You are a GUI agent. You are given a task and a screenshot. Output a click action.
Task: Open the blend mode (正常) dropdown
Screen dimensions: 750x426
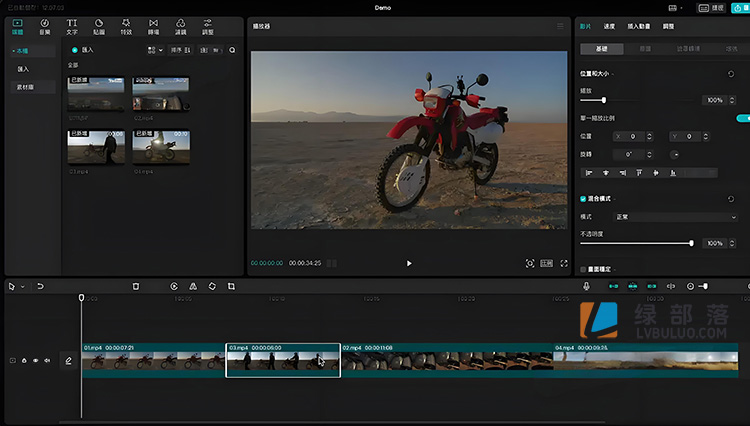675,217
